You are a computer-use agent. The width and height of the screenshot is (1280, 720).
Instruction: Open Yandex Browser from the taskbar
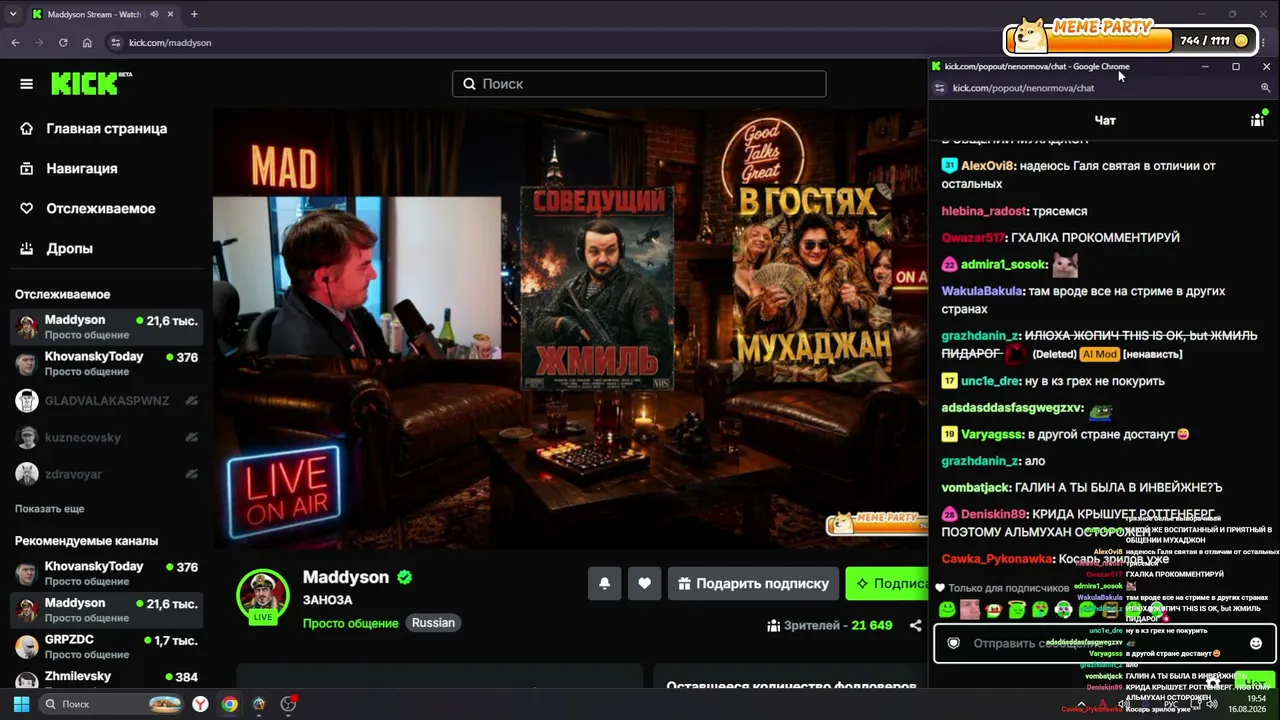click(201, 704)
